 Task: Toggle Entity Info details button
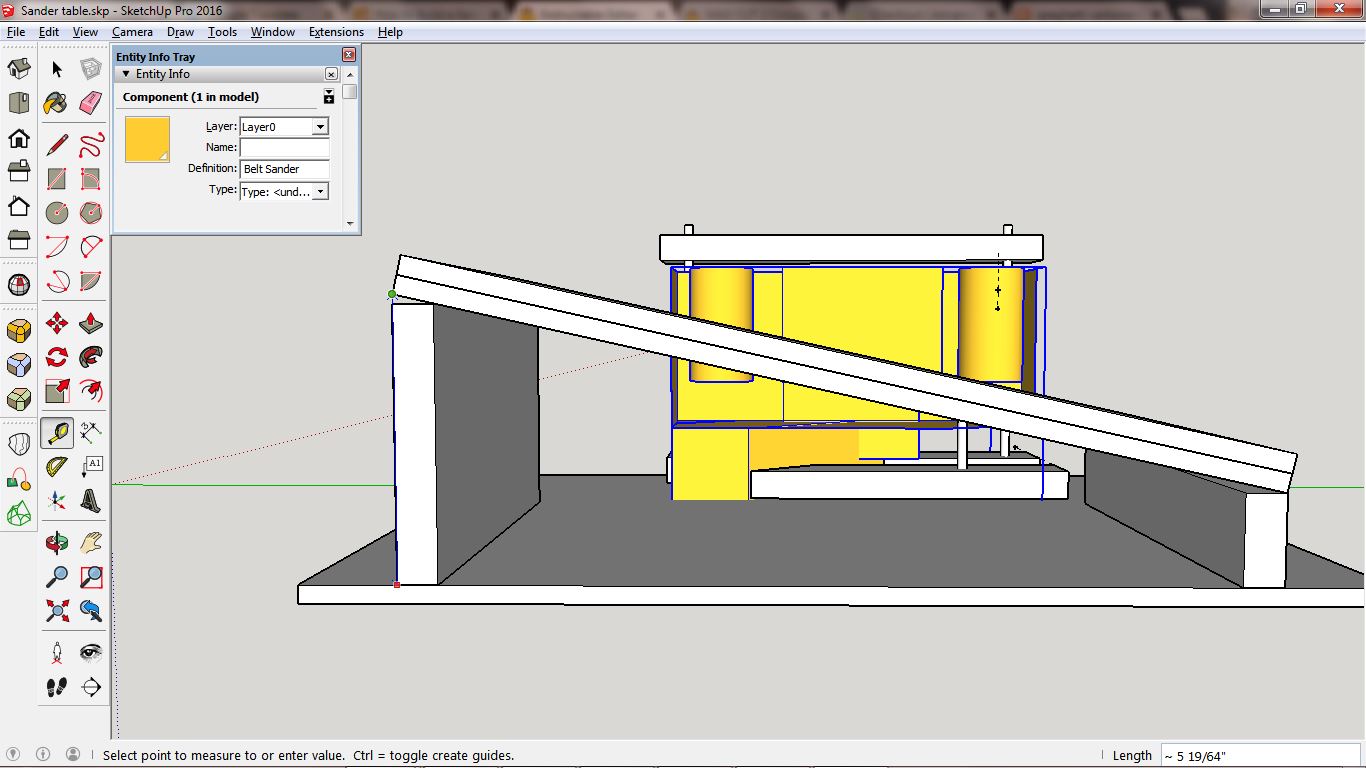click(x=329, y=96)
